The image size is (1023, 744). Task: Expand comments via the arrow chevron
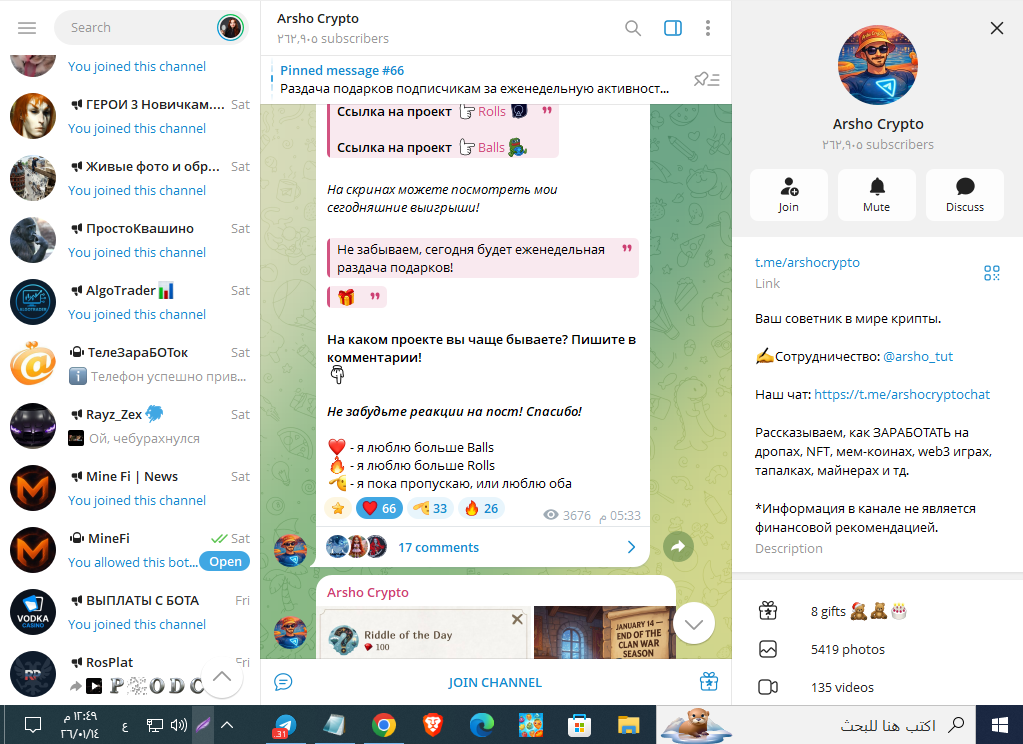(x=631, y=547)
